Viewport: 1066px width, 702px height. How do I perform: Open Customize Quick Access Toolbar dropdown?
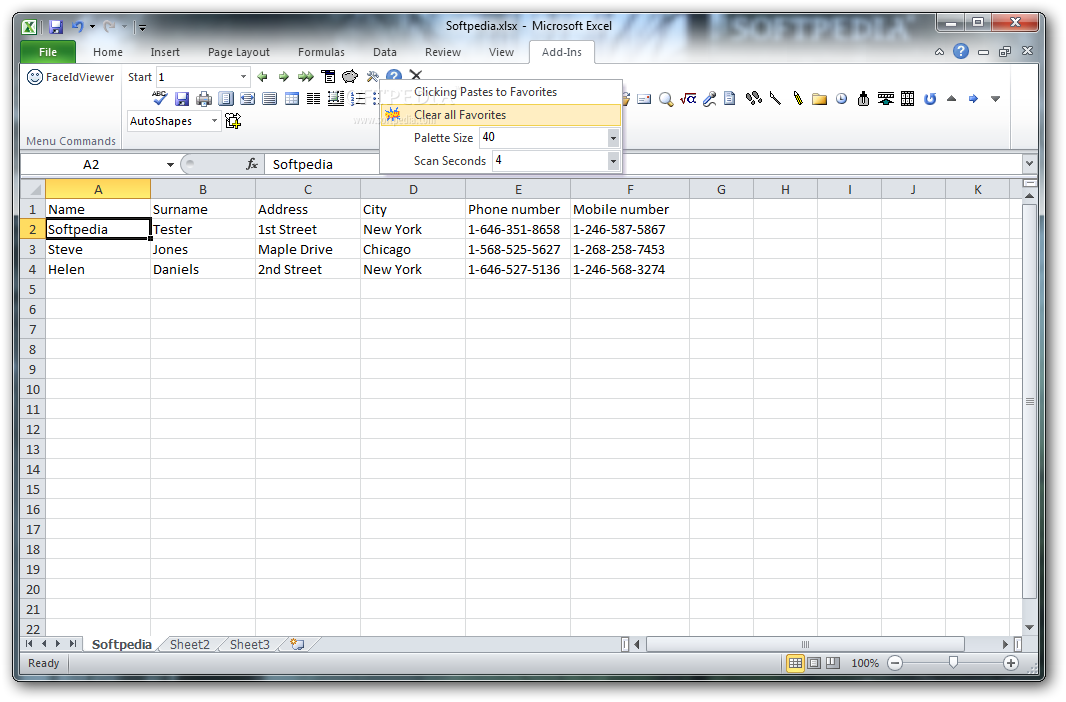pyautogui.click(x=142, y=27)
